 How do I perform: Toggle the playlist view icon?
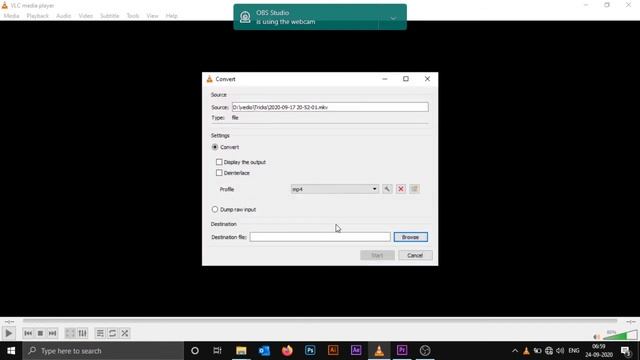100,333
